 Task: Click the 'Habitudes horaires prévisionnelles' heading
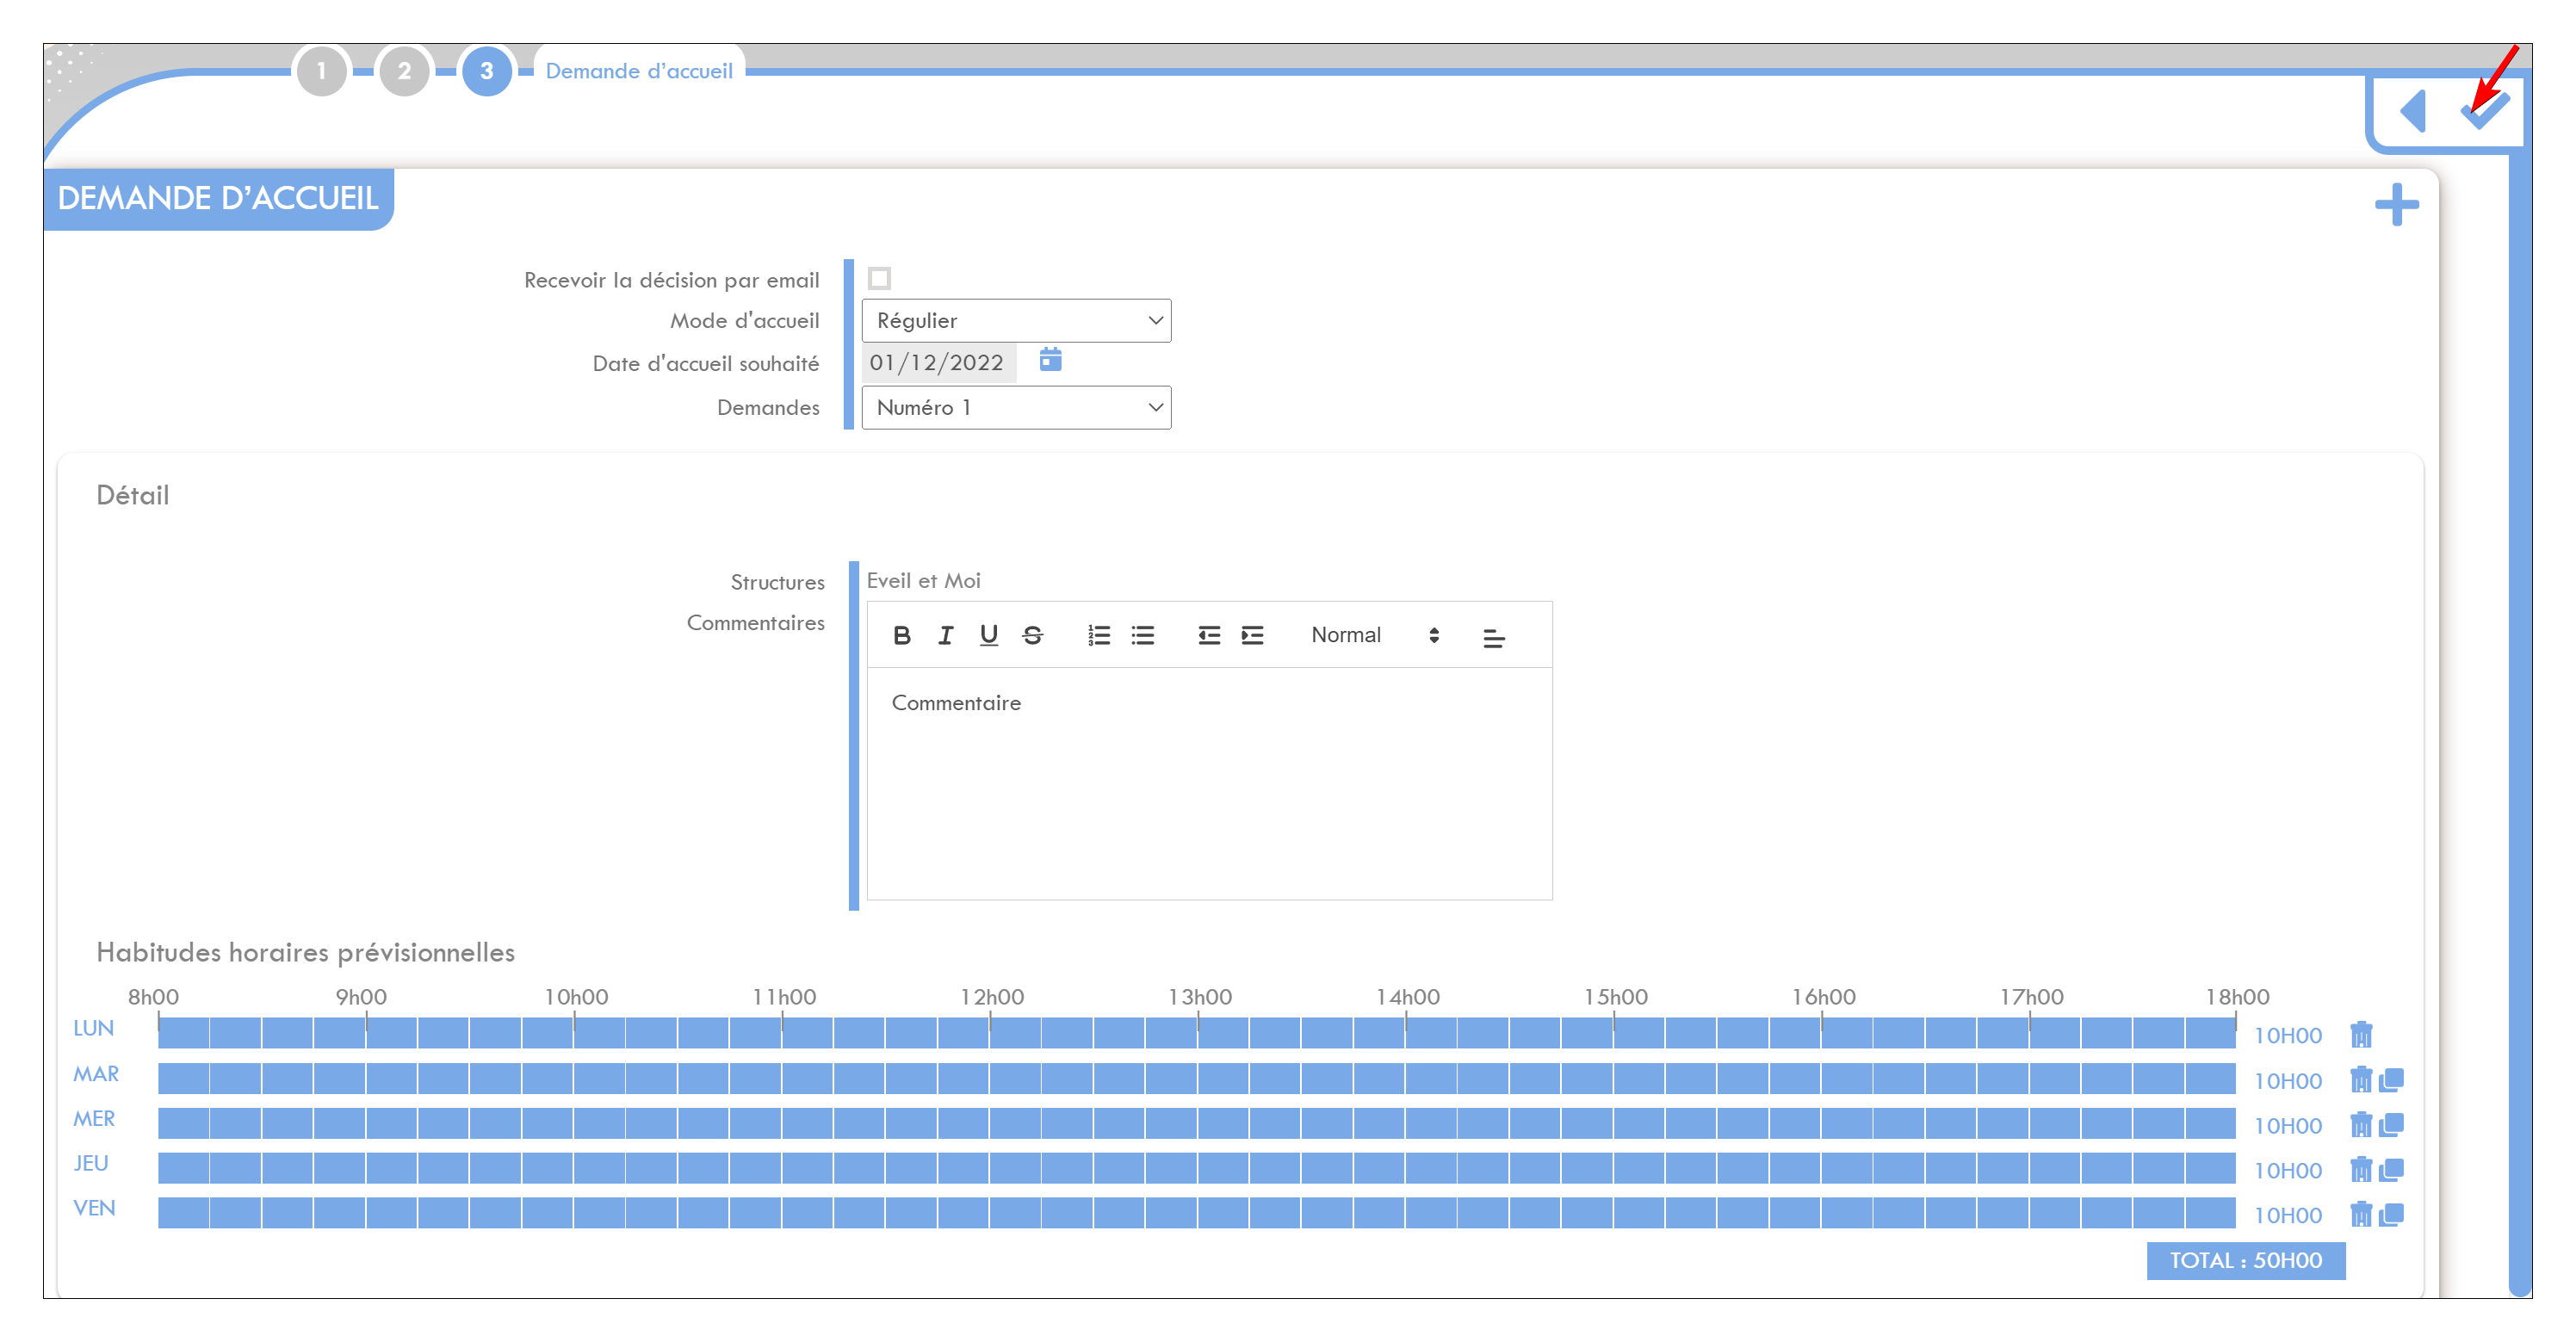click(x=306, y=952)
